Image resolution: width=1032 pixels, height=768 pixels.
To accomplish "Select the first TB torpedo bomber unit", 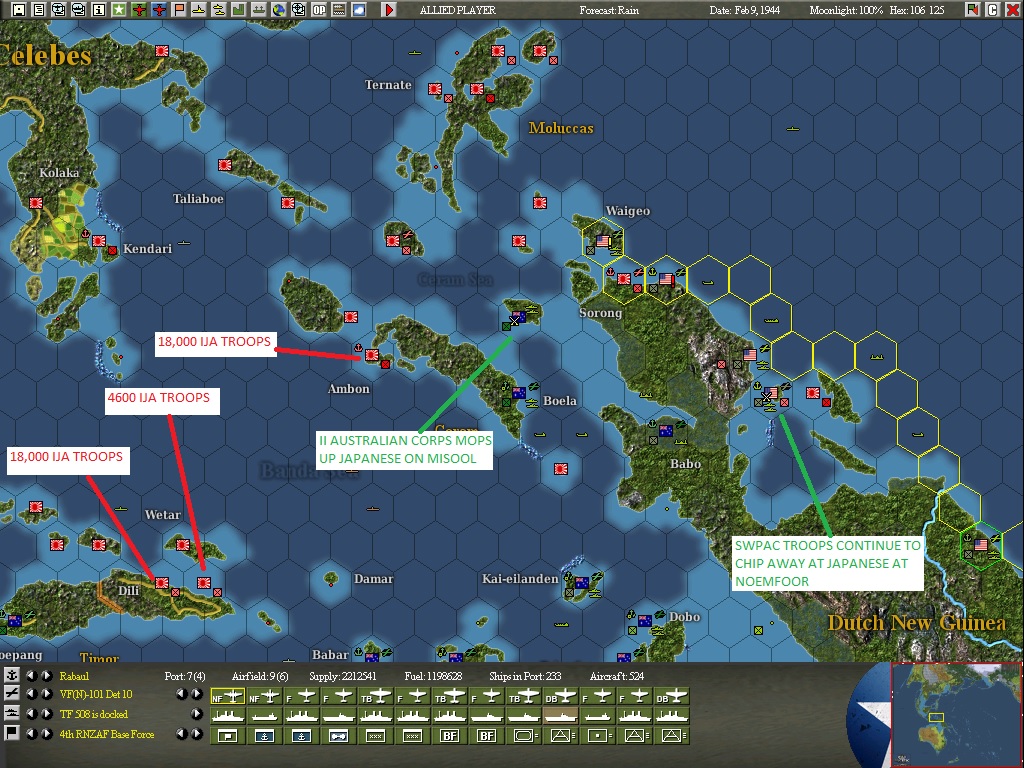I will (376, 696).
